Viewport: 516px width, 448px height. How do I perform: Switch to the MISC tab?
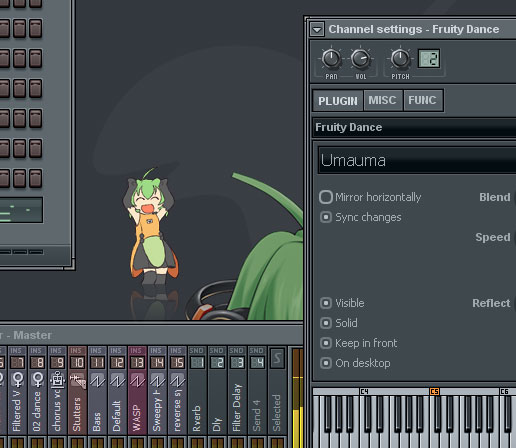point(382,100)
